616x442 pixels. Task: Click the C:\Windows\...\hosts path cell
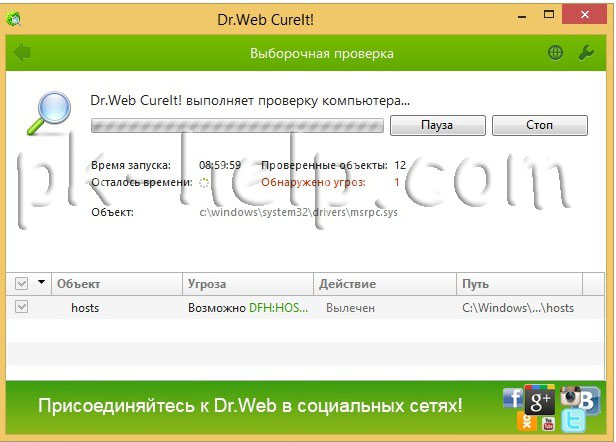click(518, 308)
